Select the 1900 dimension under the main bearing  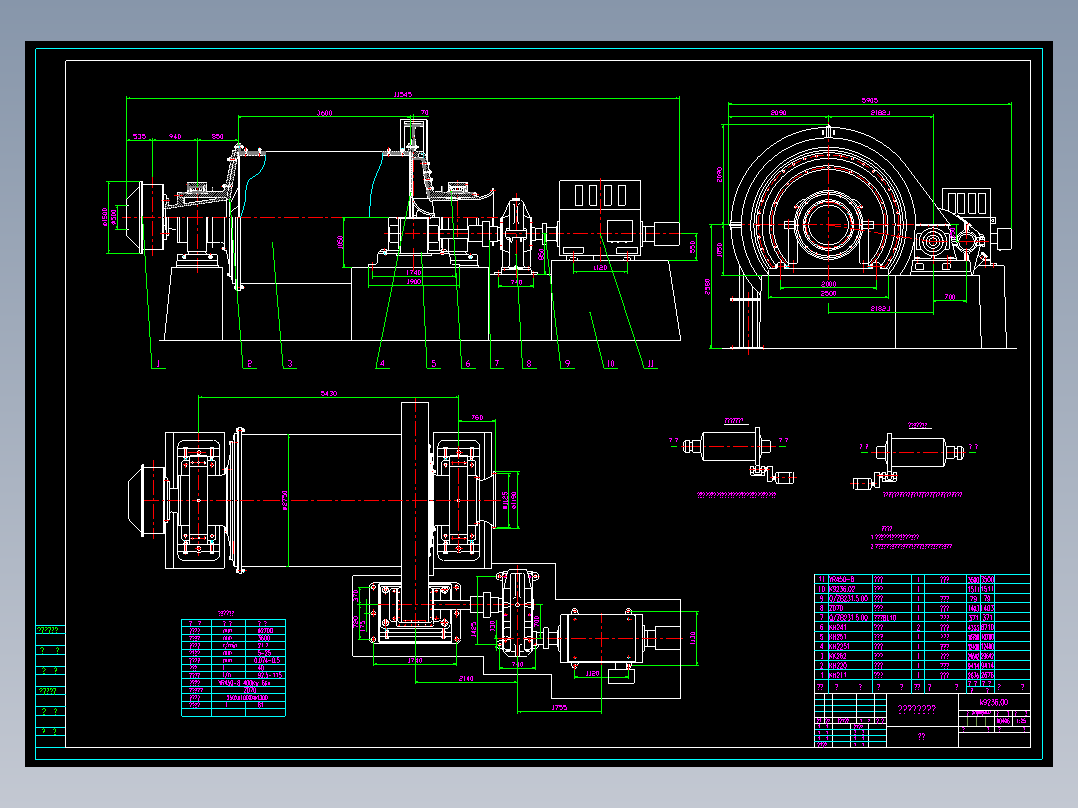click(x=413, y=282)
